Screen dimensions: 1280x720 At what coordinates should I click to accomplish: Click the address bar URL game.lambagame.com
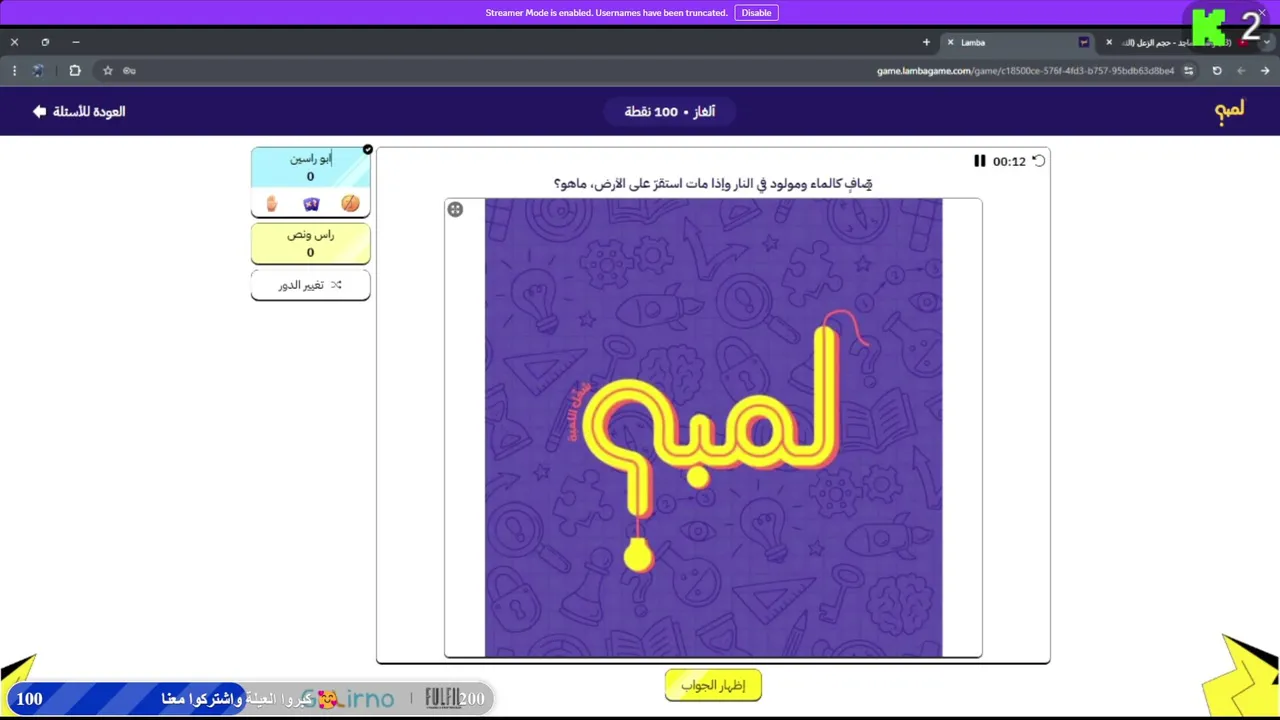click(x=1025, y=71)
